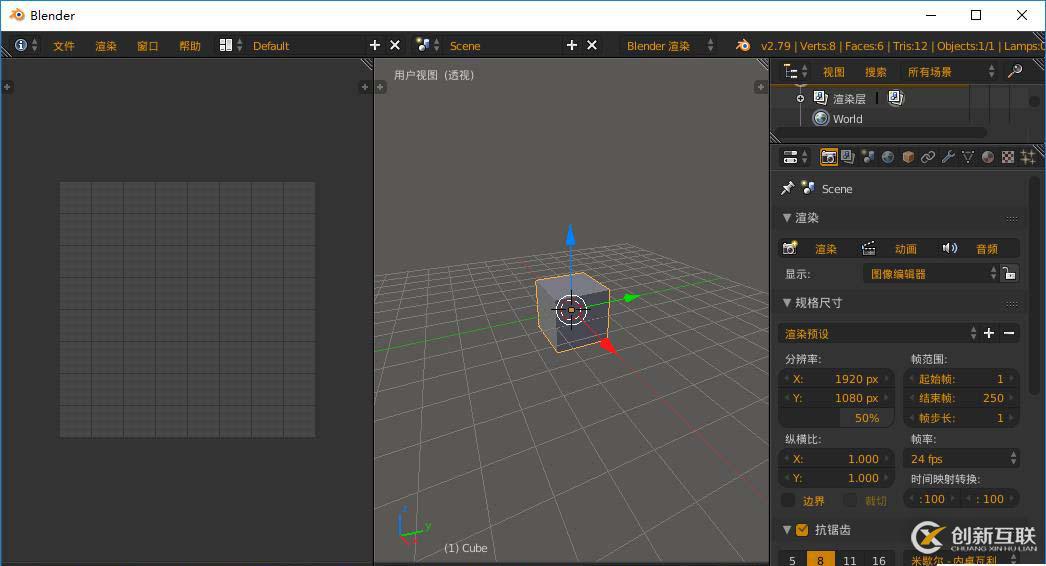The width and height of the screenshot is (1046, 566).
Task: Select the Object properties cube icon
Action: 908,157
